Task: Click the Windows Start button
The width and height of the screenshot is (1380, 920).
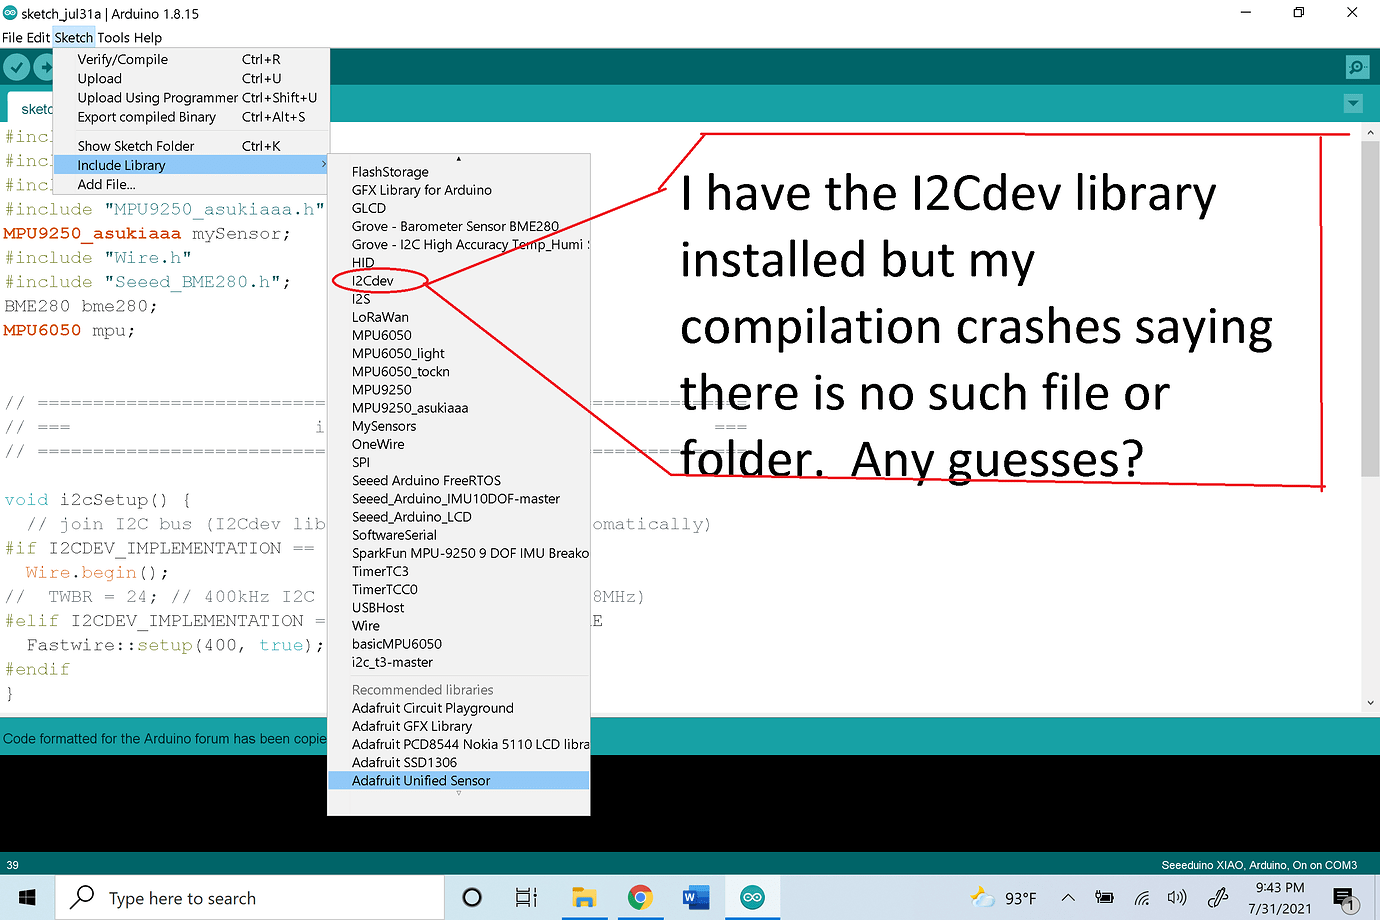Action: pos(26,897)
